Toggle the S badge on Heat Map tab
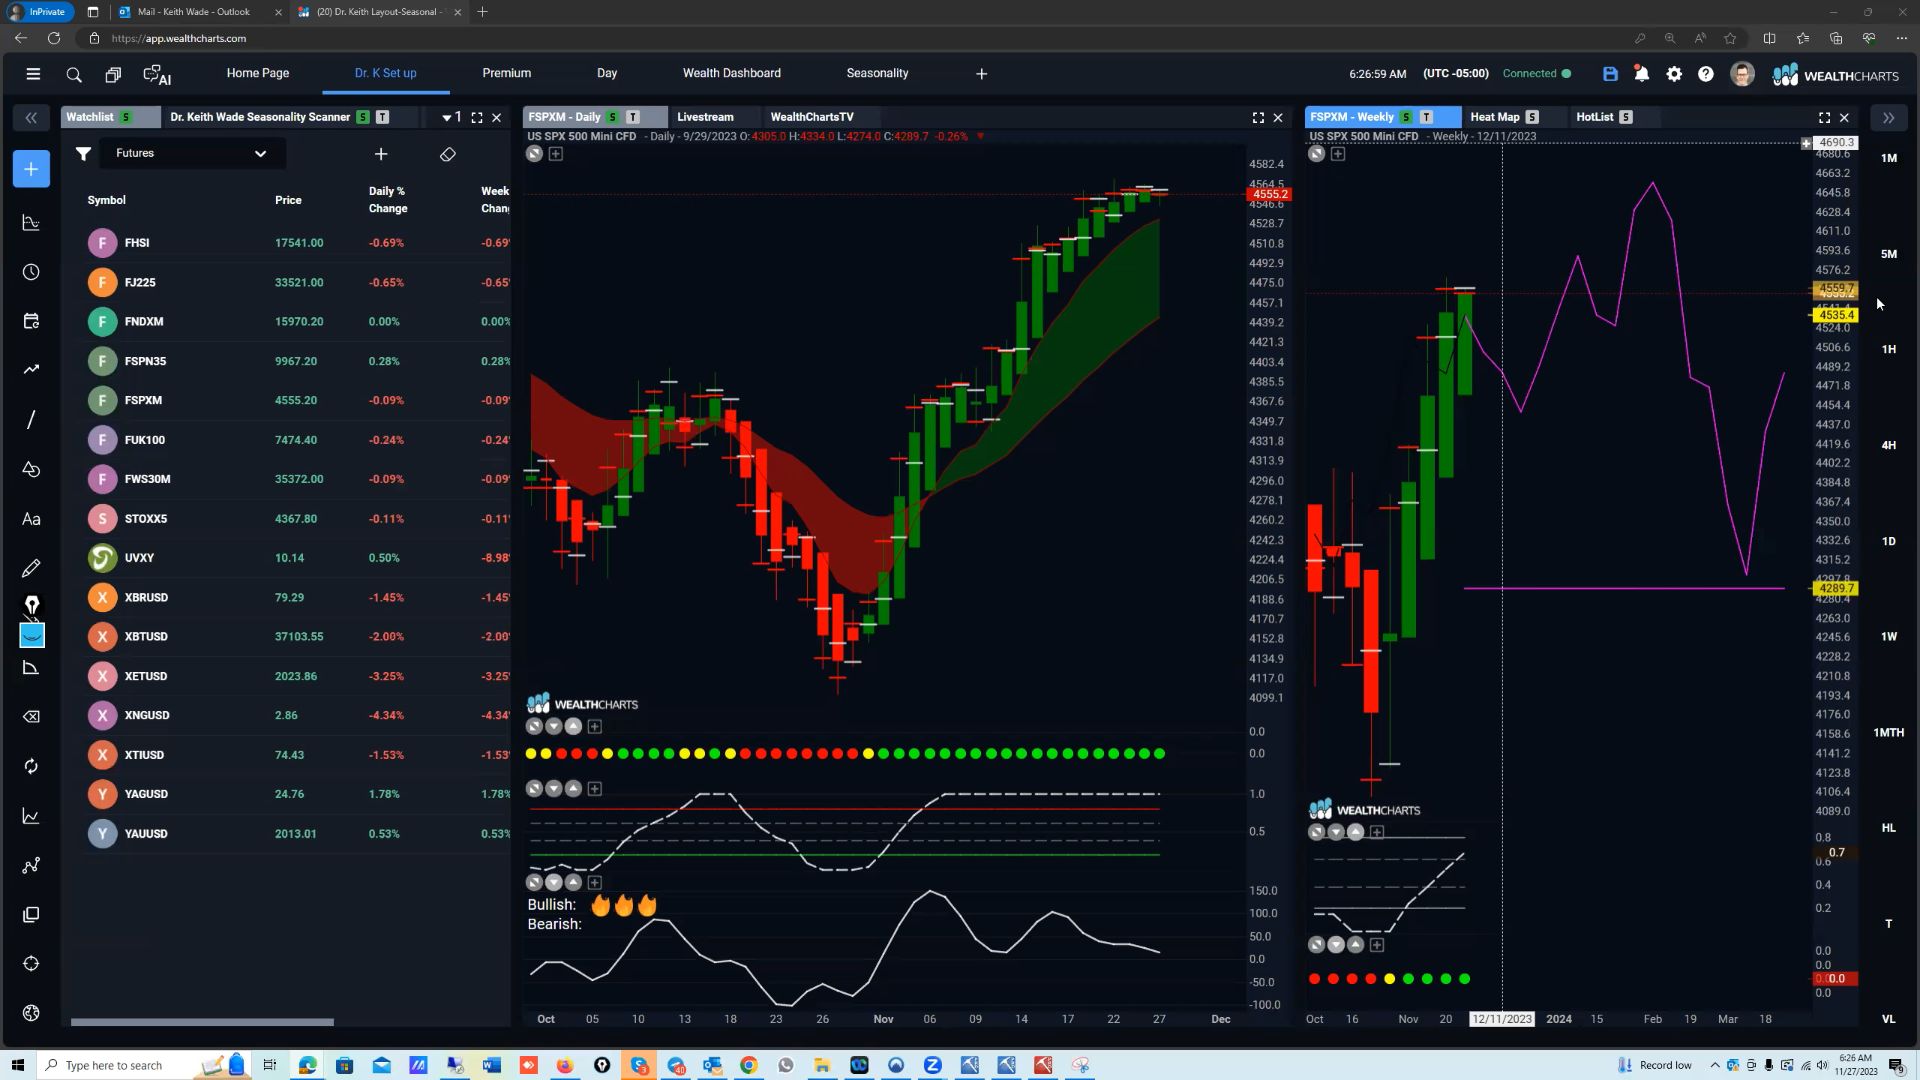 tap(1532, 118)
